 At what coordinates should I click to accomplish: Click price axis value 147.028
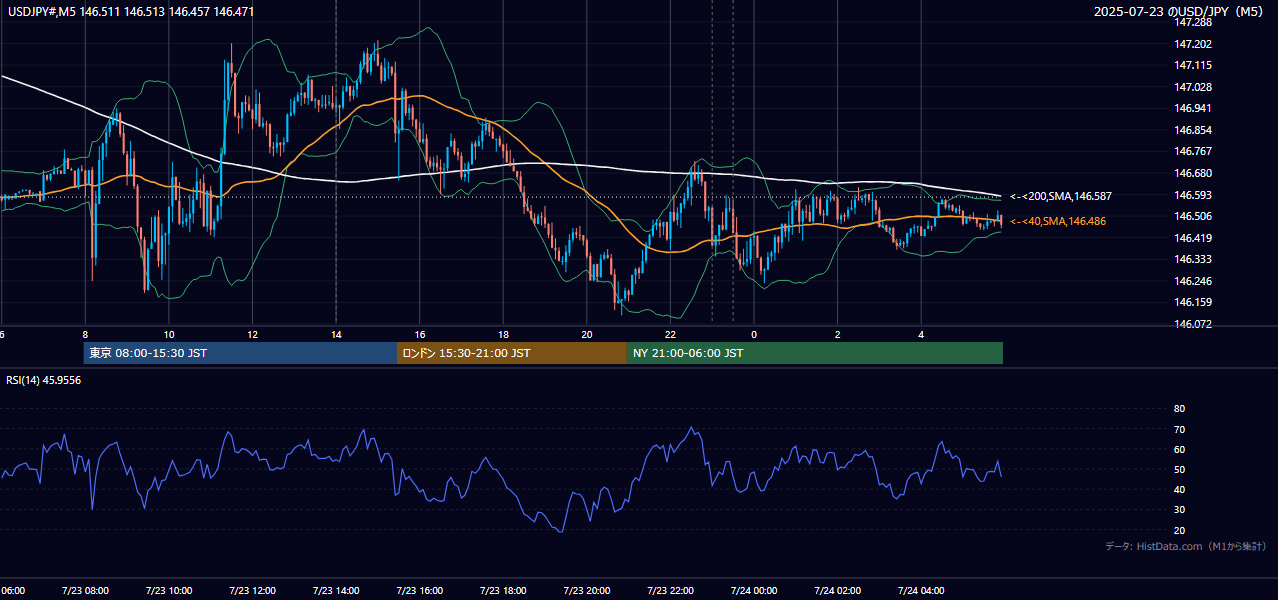point(1193,87)
